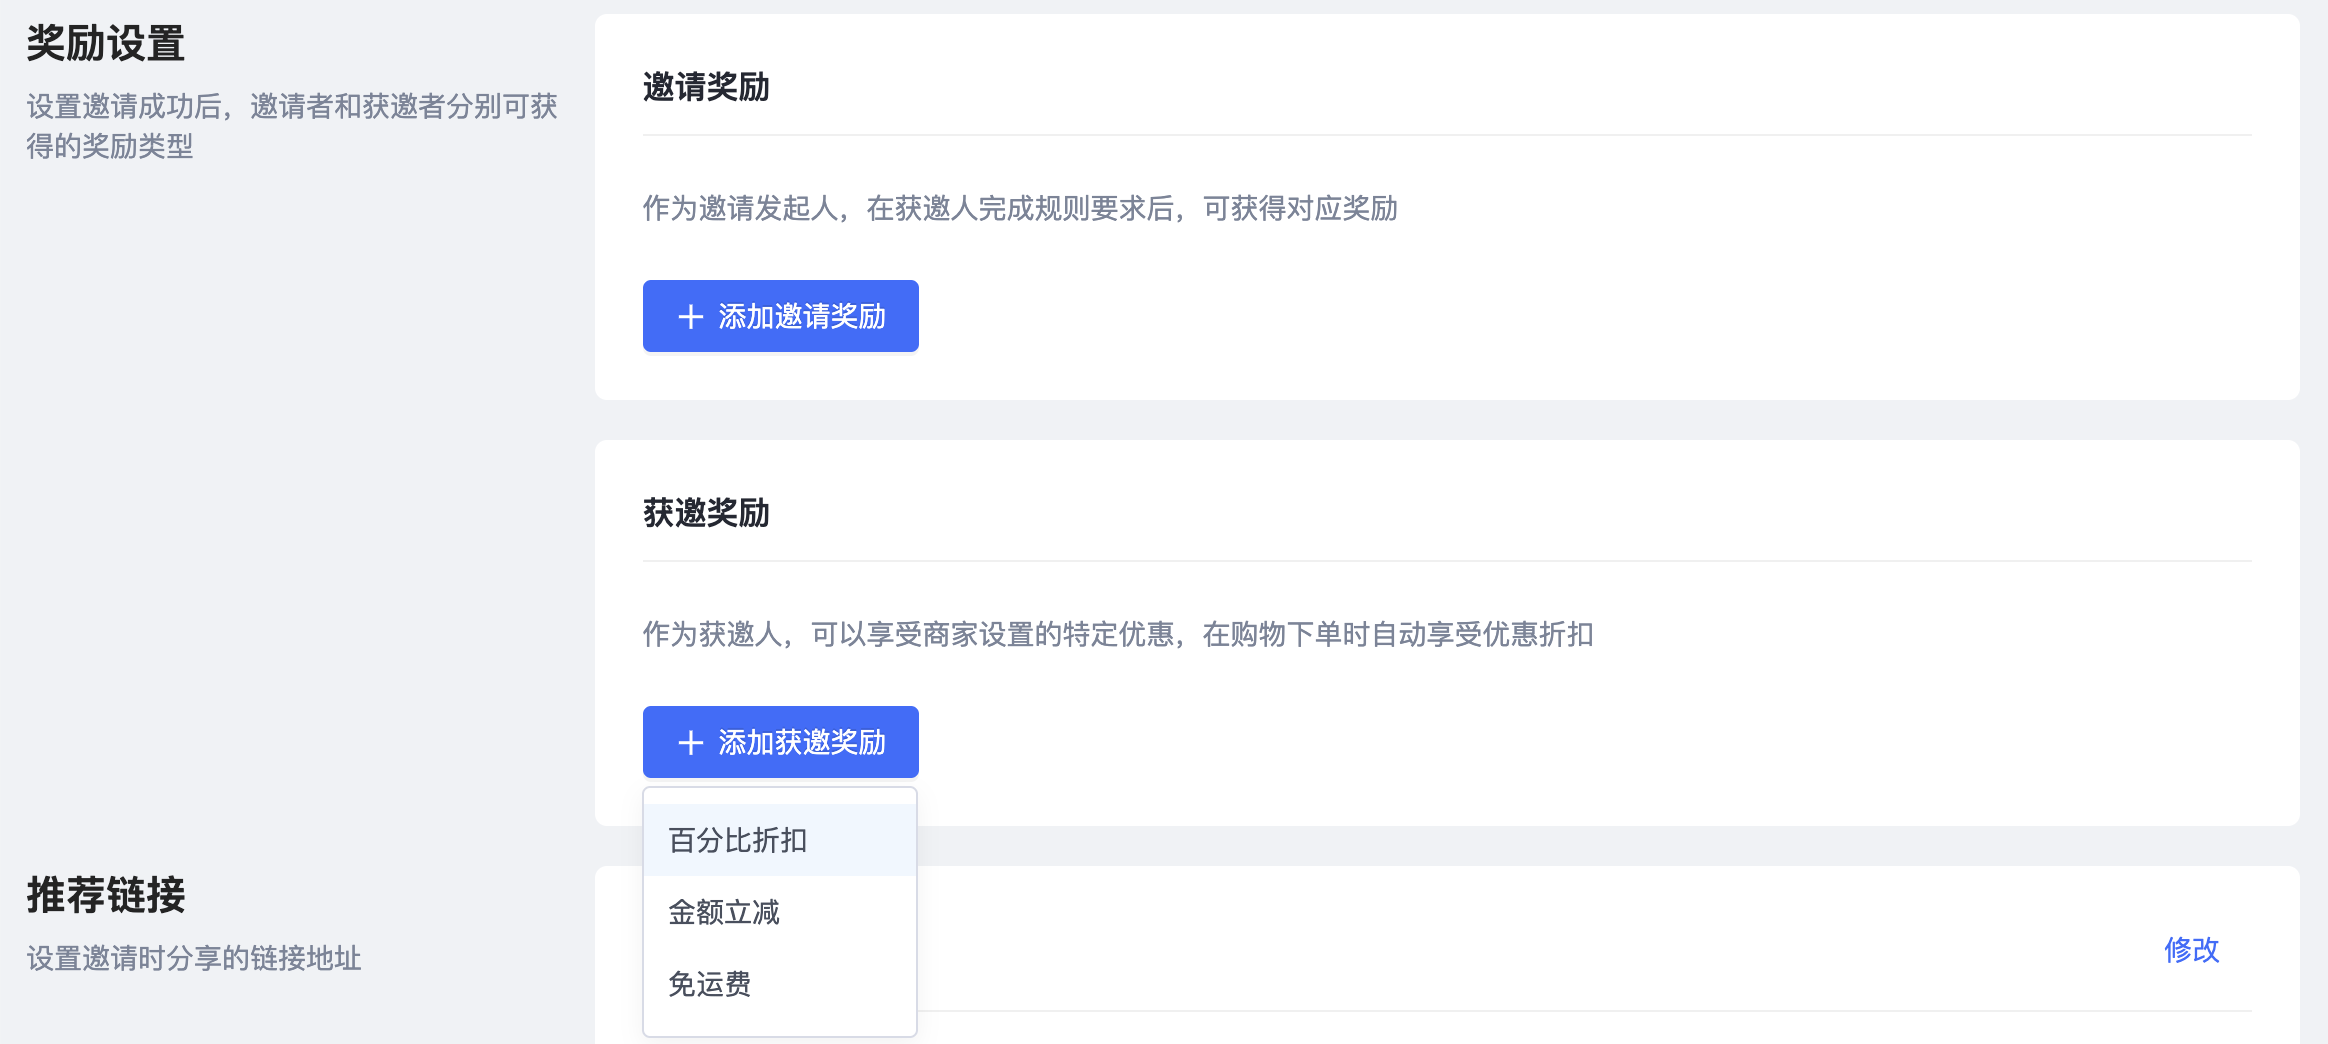2328x1044 pixels.
Task: Select 百分比折扣 from the dropdown menu
Action: coord(738,841)
